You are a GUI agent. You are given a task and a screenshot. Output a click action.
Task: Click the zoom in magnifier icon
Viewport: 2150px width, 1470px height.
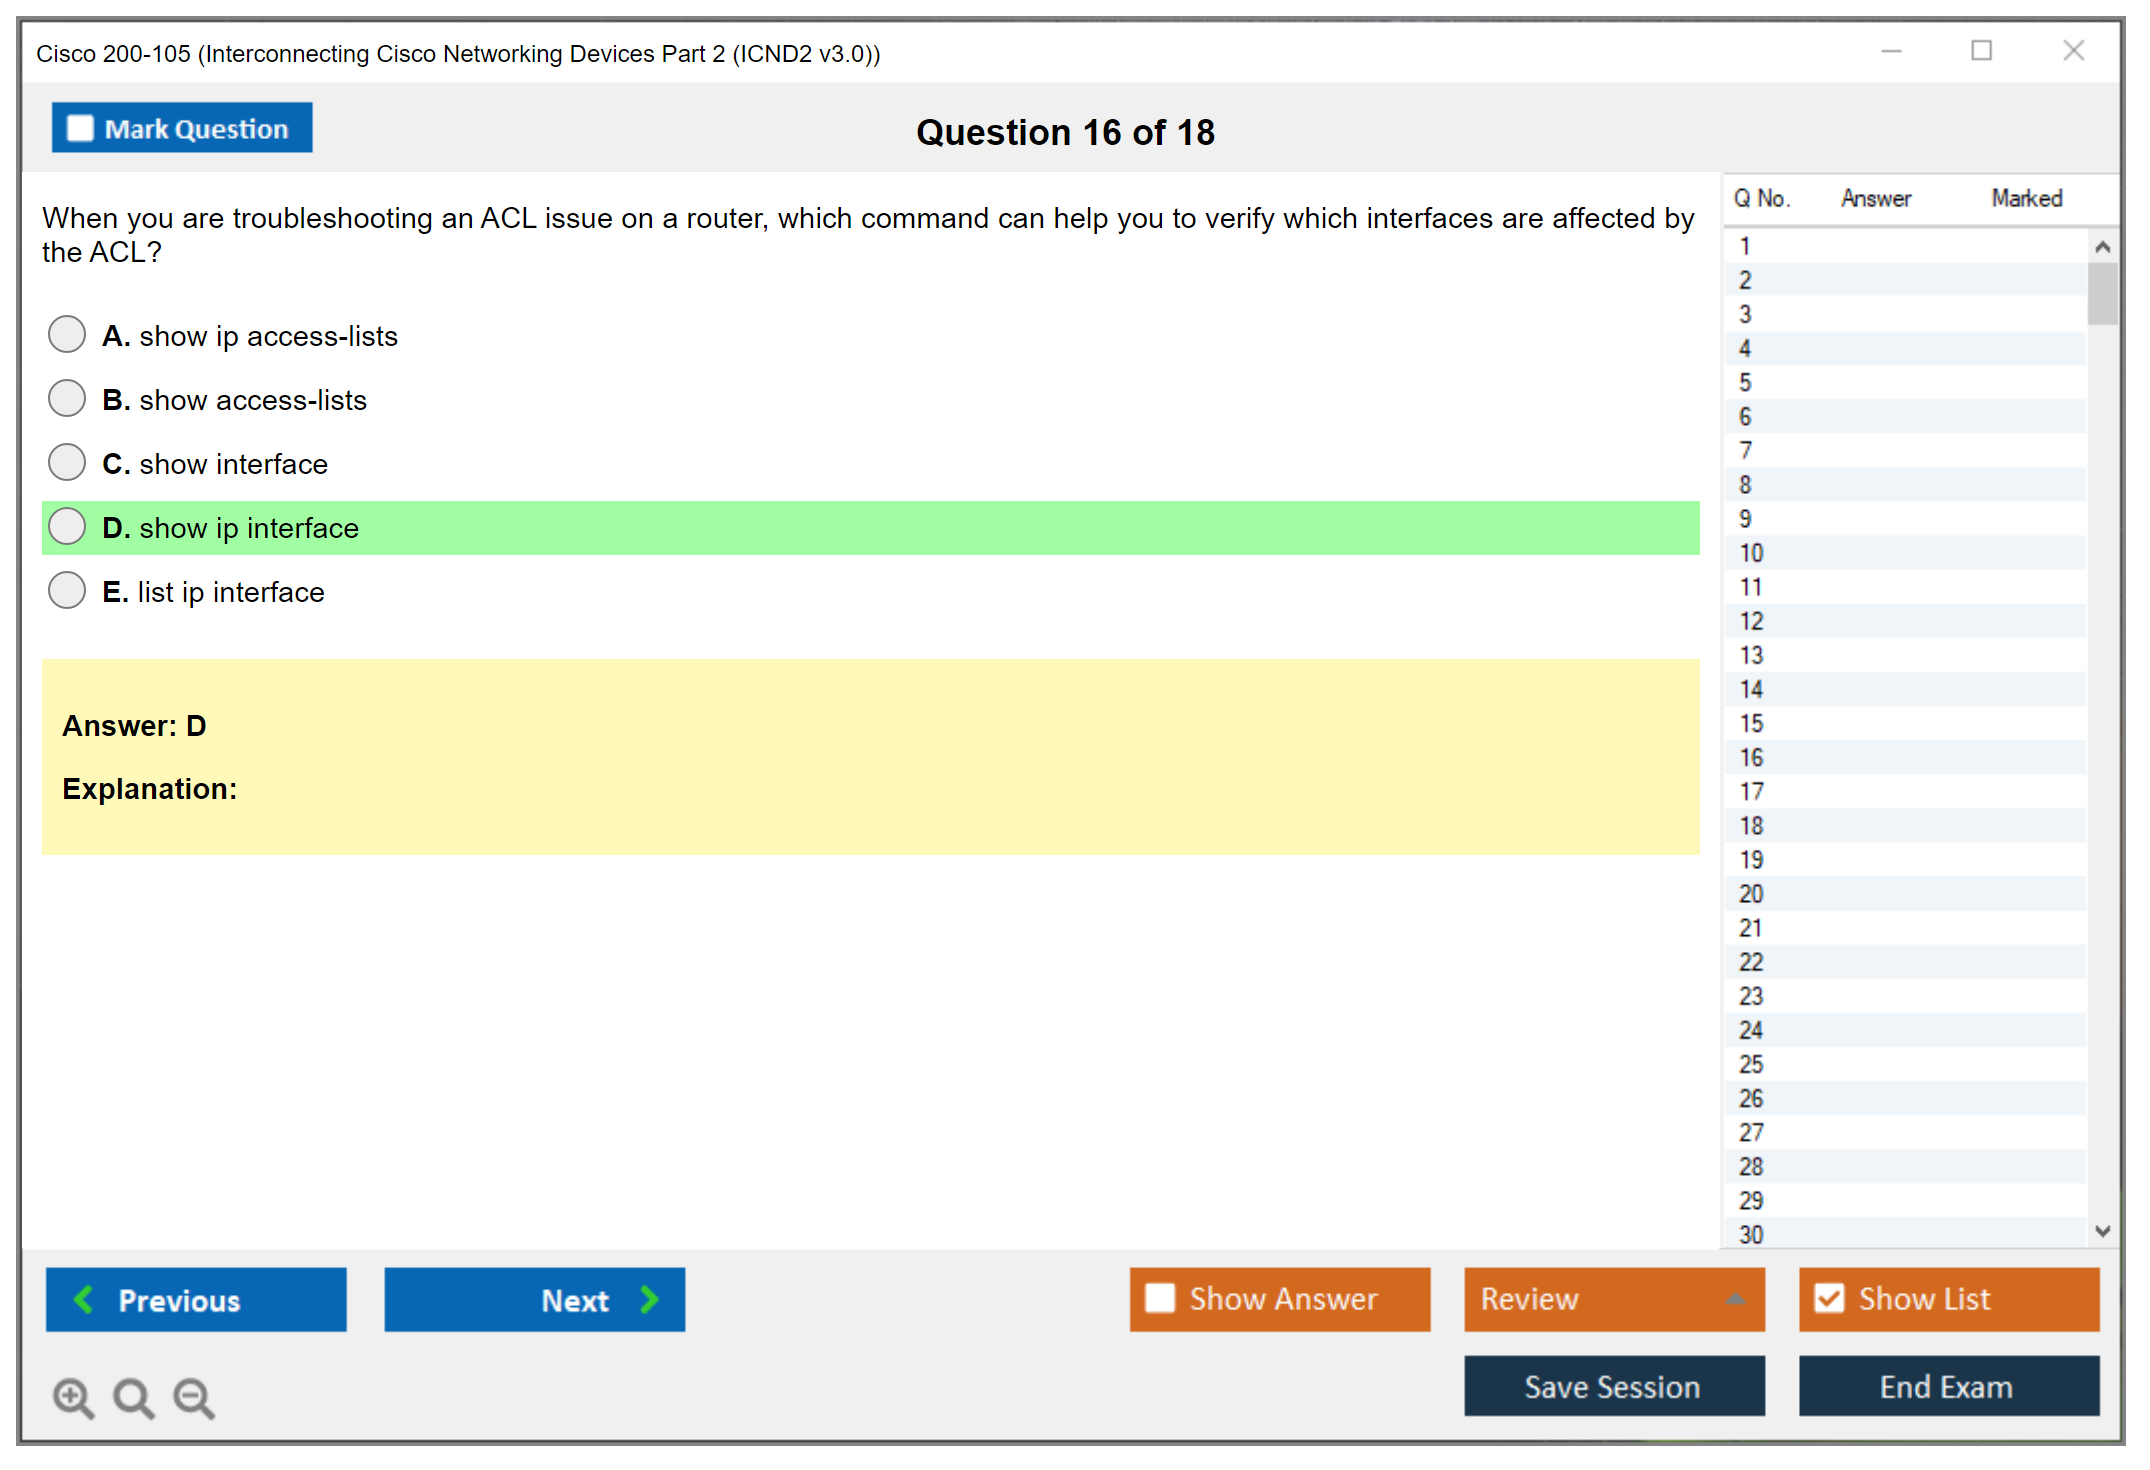pos(72,1397)
